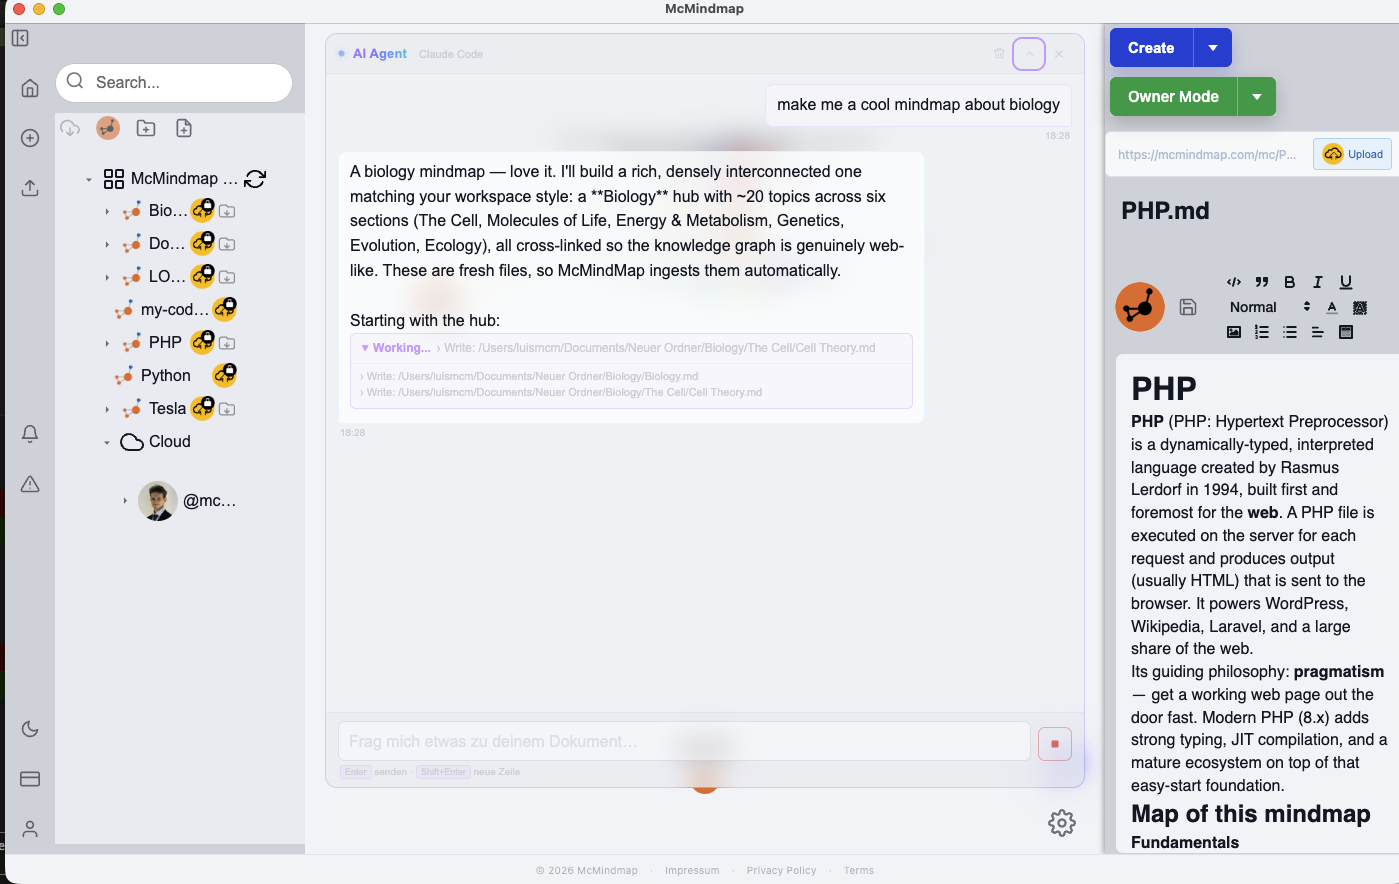Insert an image in editor
Screen dimensions: 1399x884
tap(1234, 332)
